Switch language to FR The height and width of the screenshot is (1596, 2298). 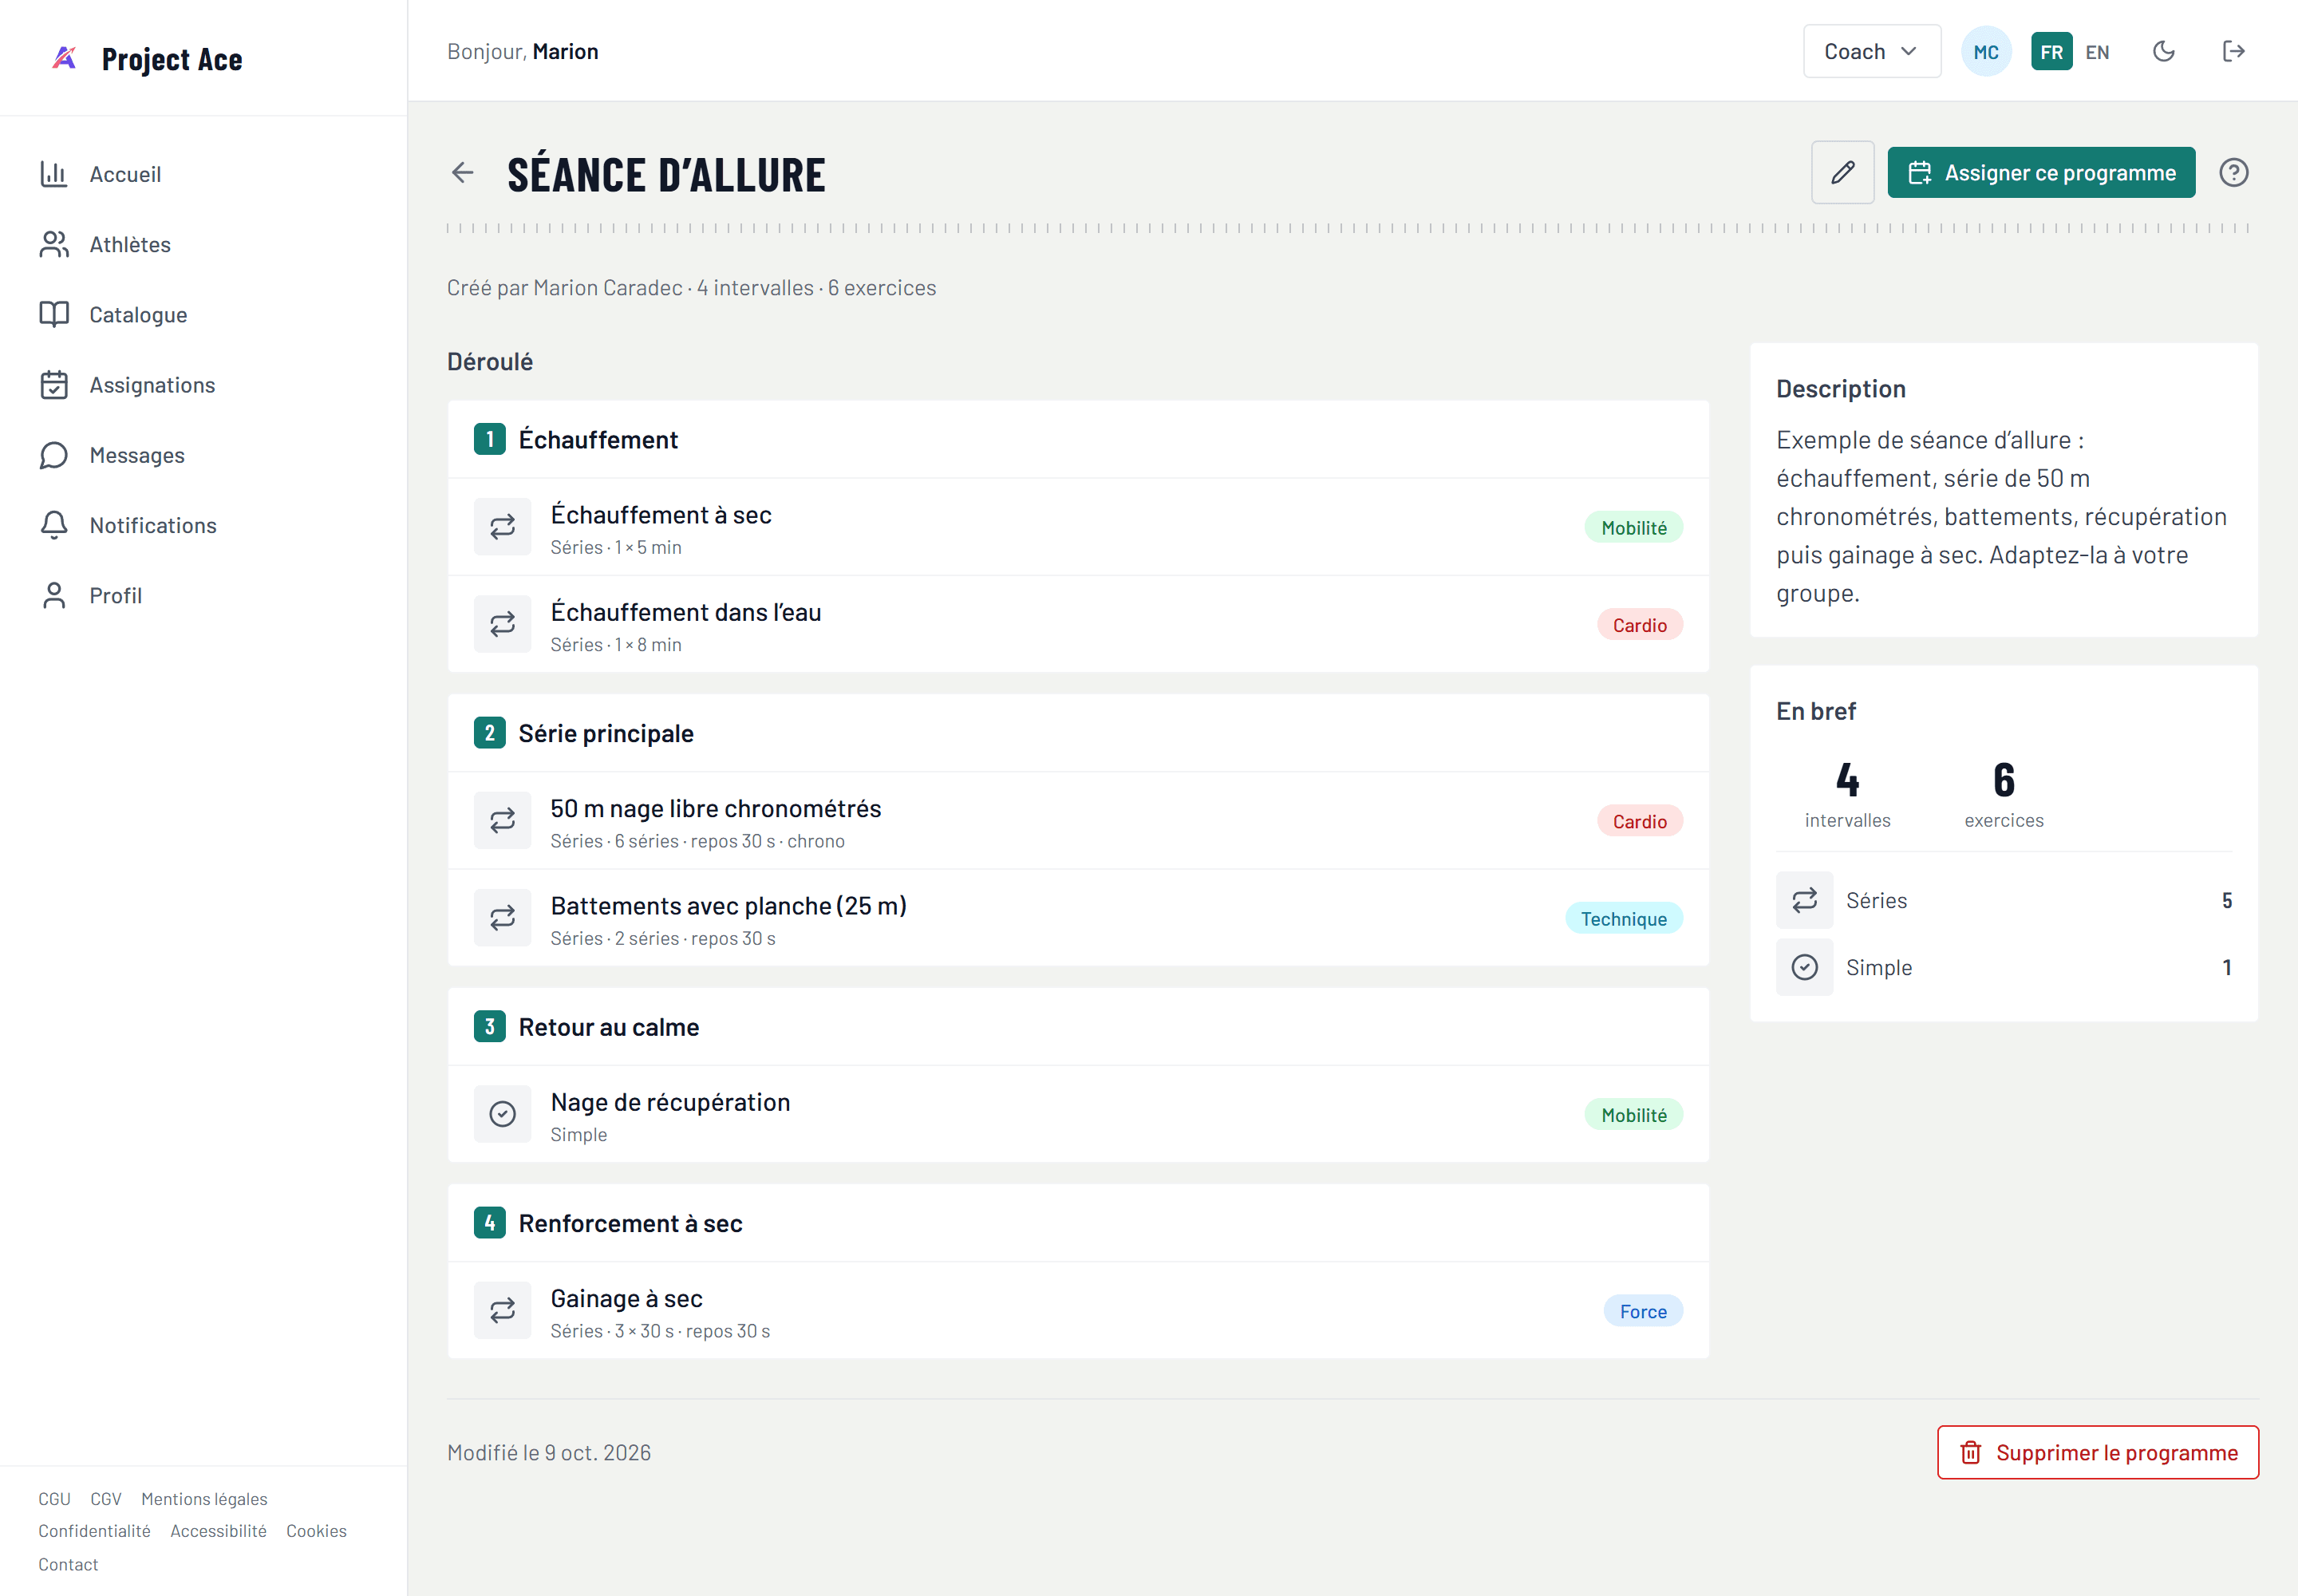click(2051, 51)
